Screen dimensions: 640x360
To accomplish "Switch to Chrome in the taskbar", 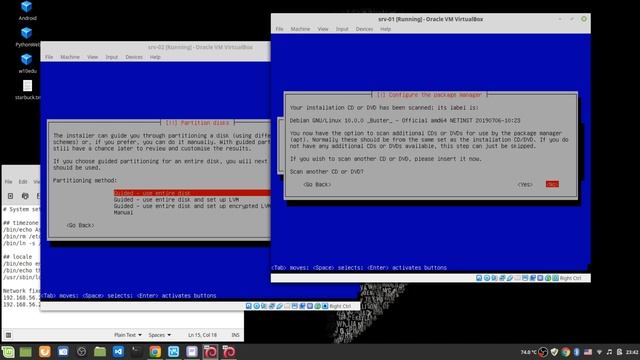I will (x=155, y=352).
